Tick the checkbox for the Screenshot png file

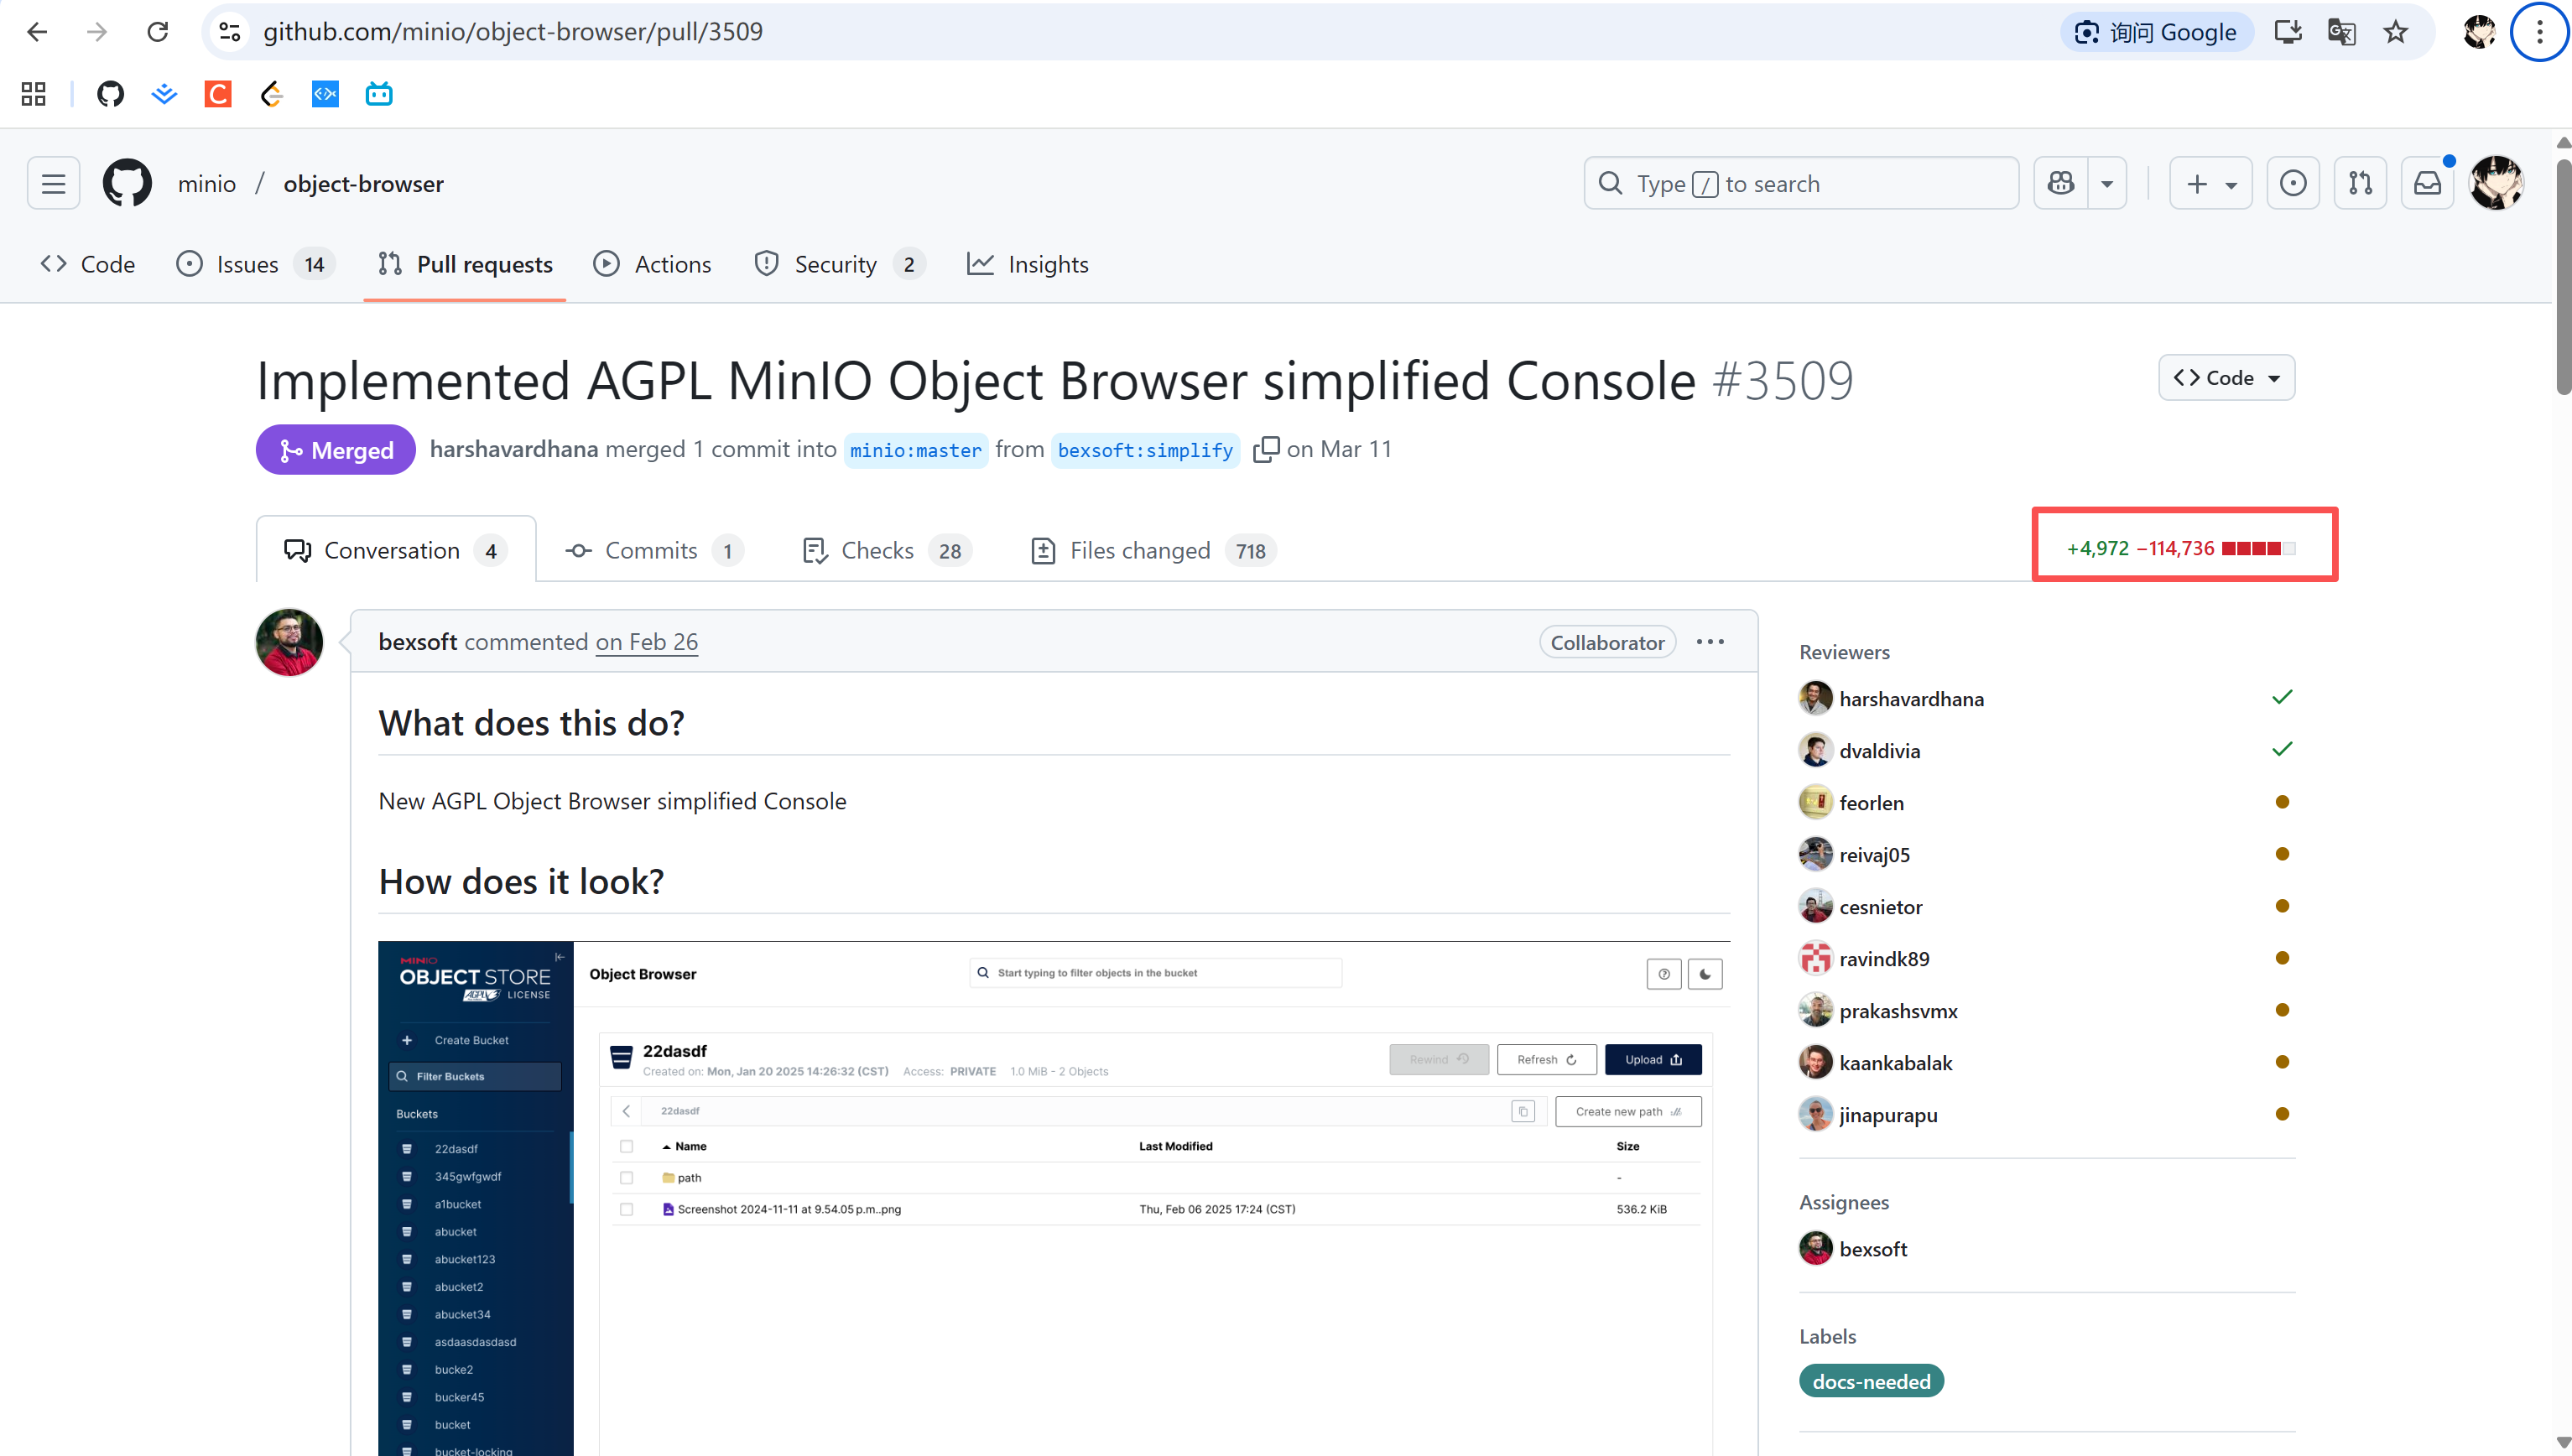click(x=626, y=1209)
